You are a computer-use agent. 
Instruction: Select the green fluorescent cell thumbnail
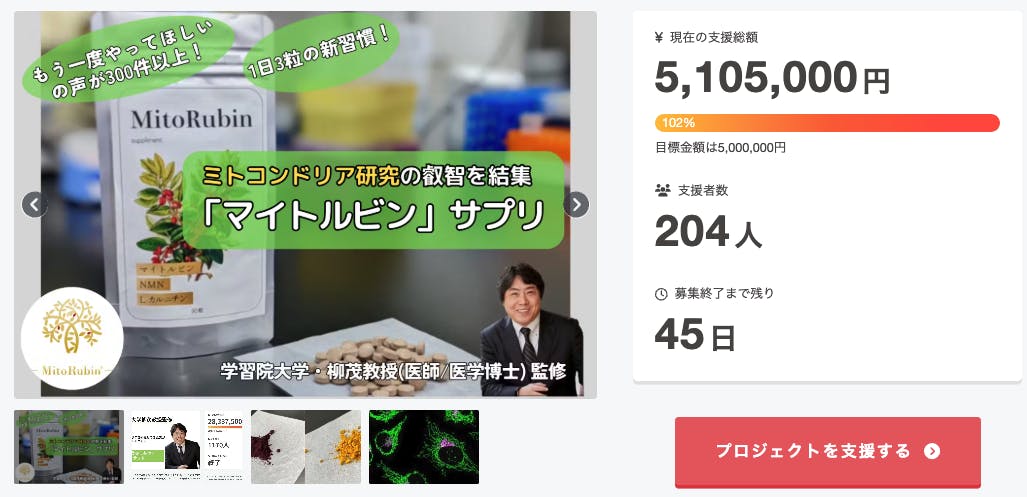coord(424,447)
